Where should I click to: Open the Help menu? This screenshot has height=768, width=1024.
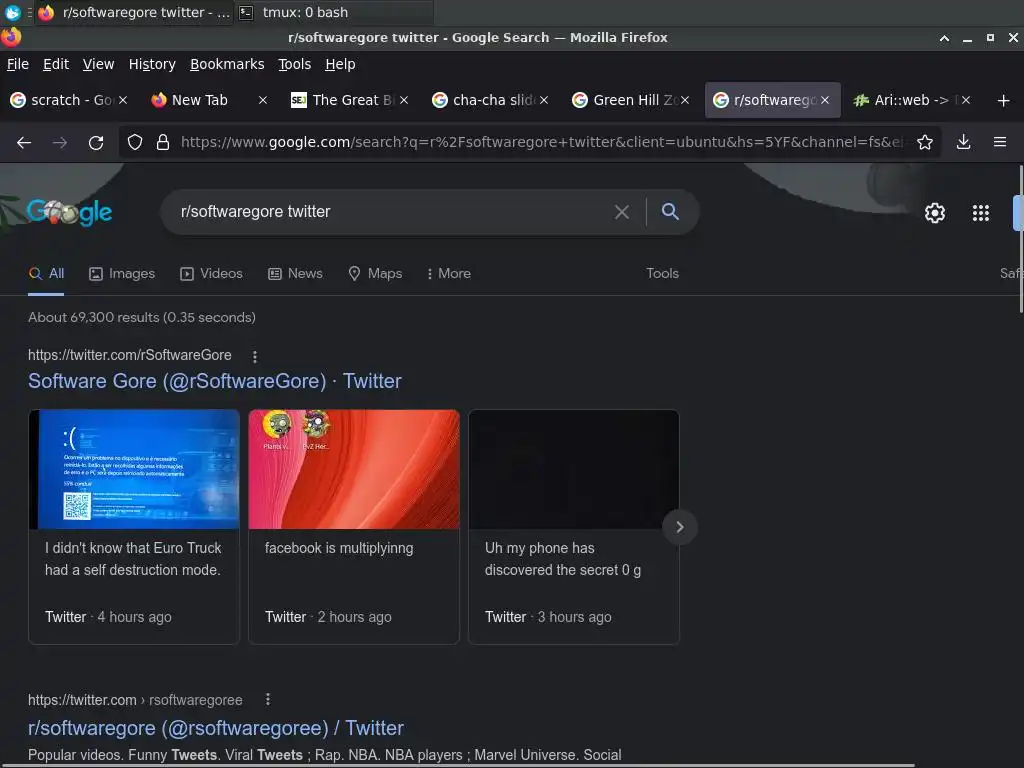[x=340, y=64]
